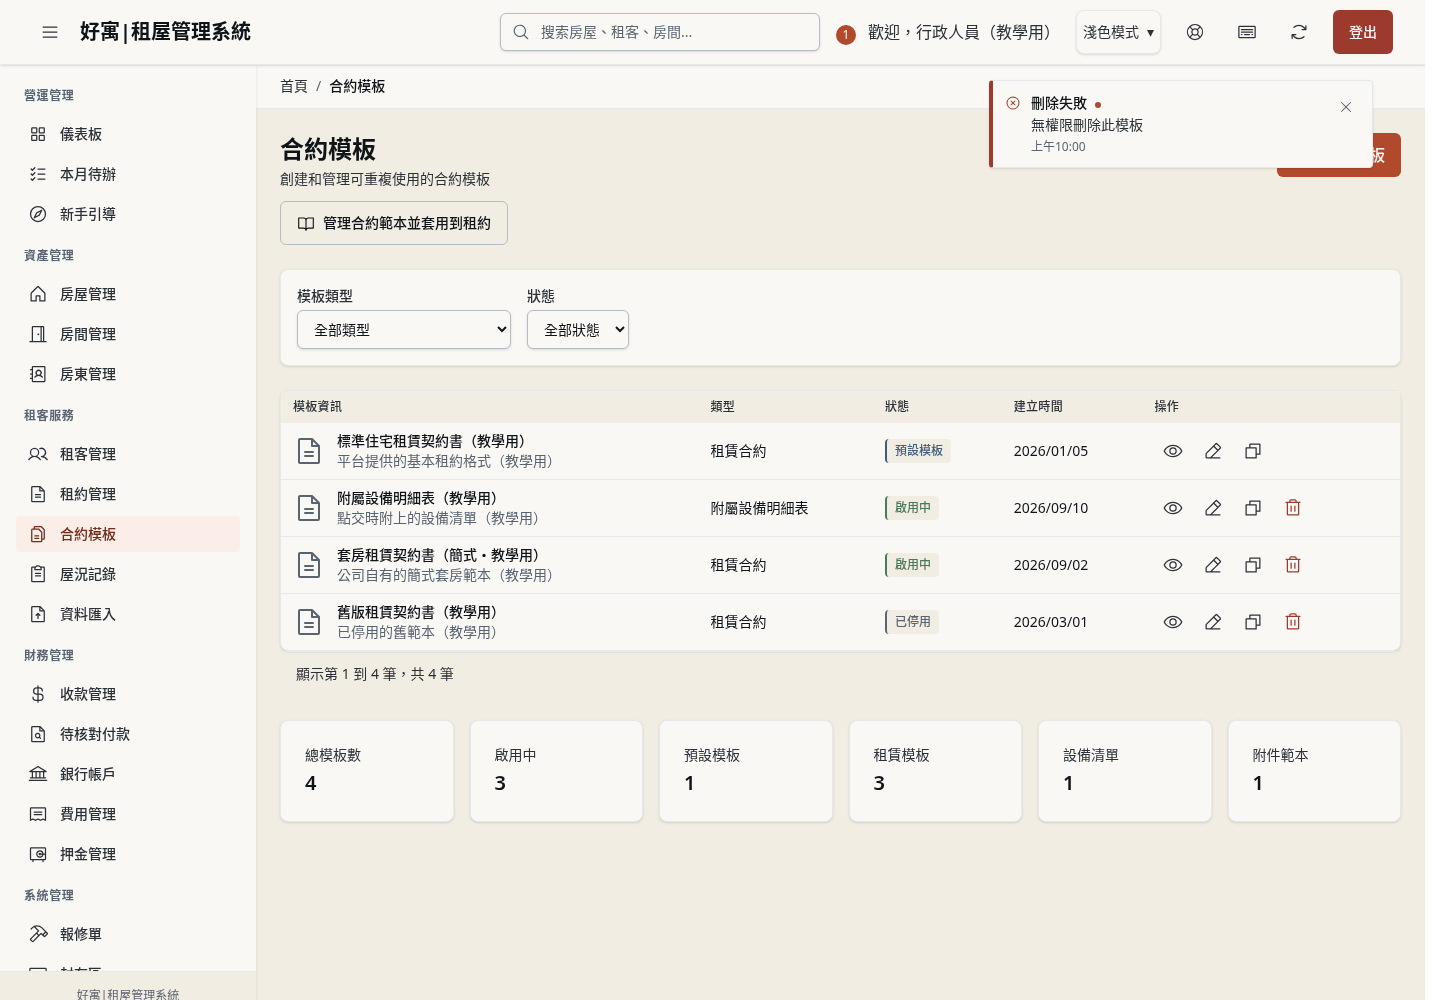Select 合約模板 sidebar item
The height and width of the screenshot is (1000, 1440).
[x=128, y=534]
